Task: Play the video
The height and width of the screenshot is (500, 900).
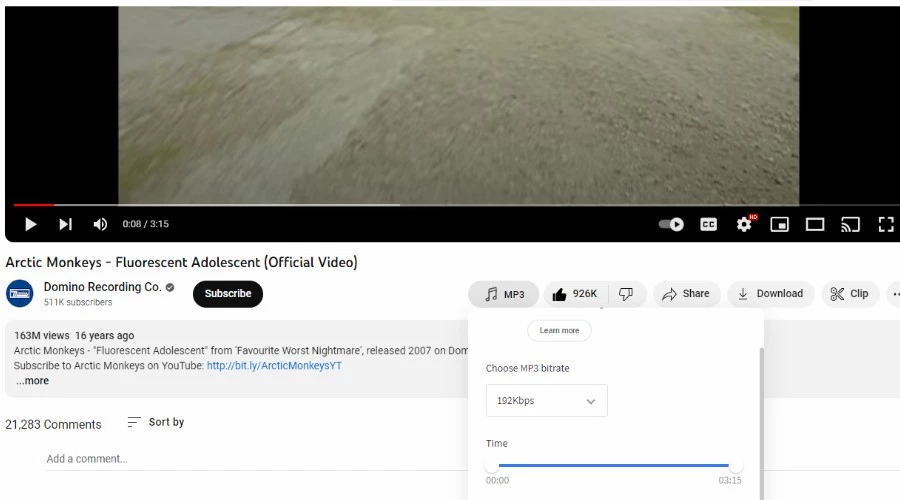Action: click(30, 224)
